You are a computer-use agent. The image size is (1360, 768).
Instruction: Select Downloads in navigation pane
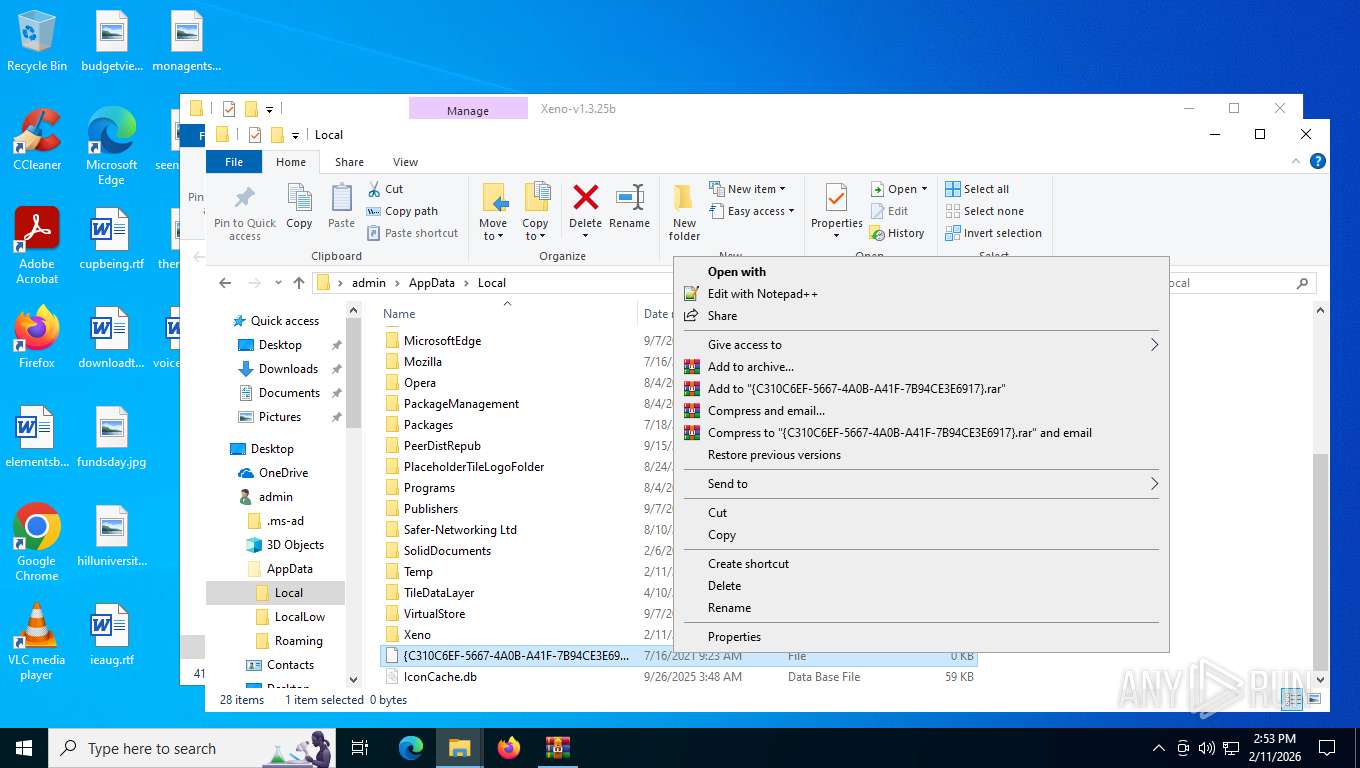[288, 369]
